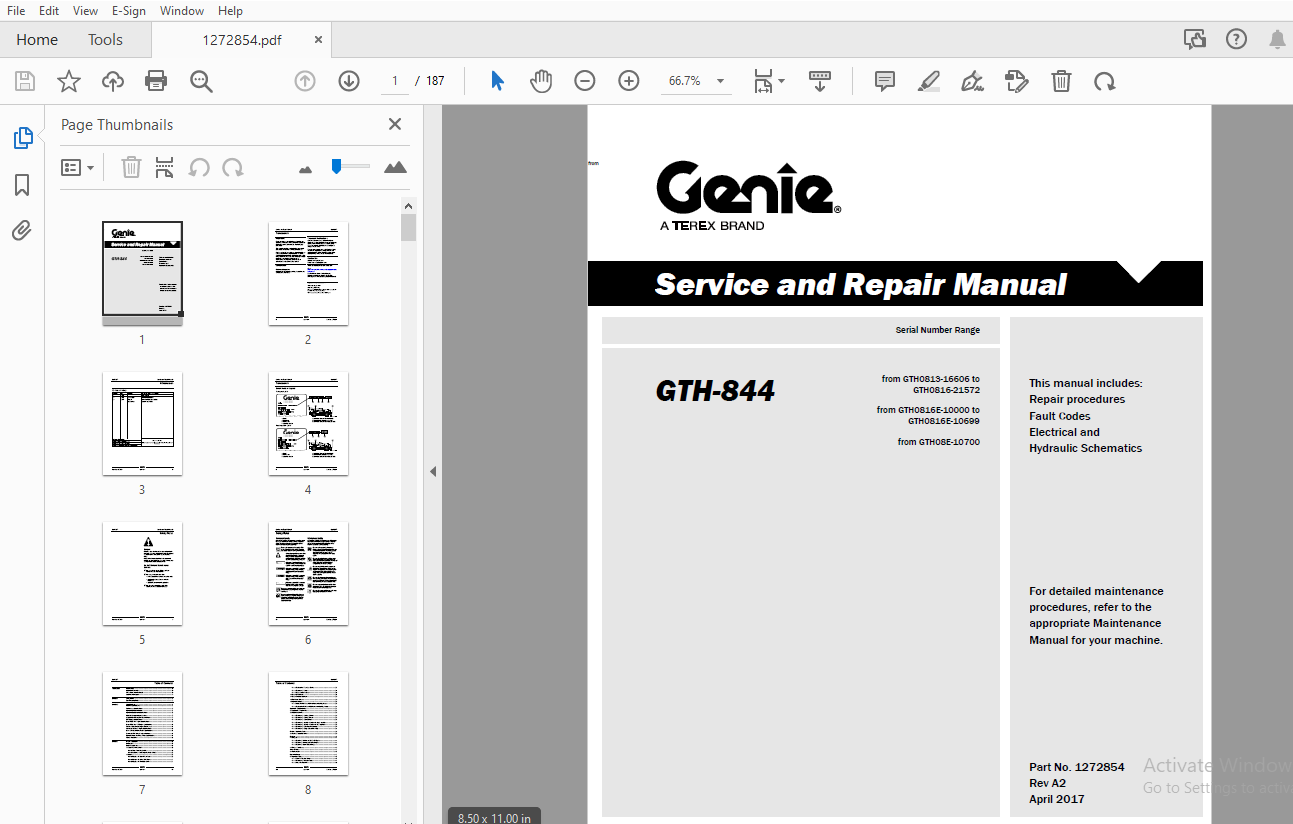This screenshot has height=824, width=1293.
Task: Open the Attachments paperclip panel
Action: click(22, 231)
